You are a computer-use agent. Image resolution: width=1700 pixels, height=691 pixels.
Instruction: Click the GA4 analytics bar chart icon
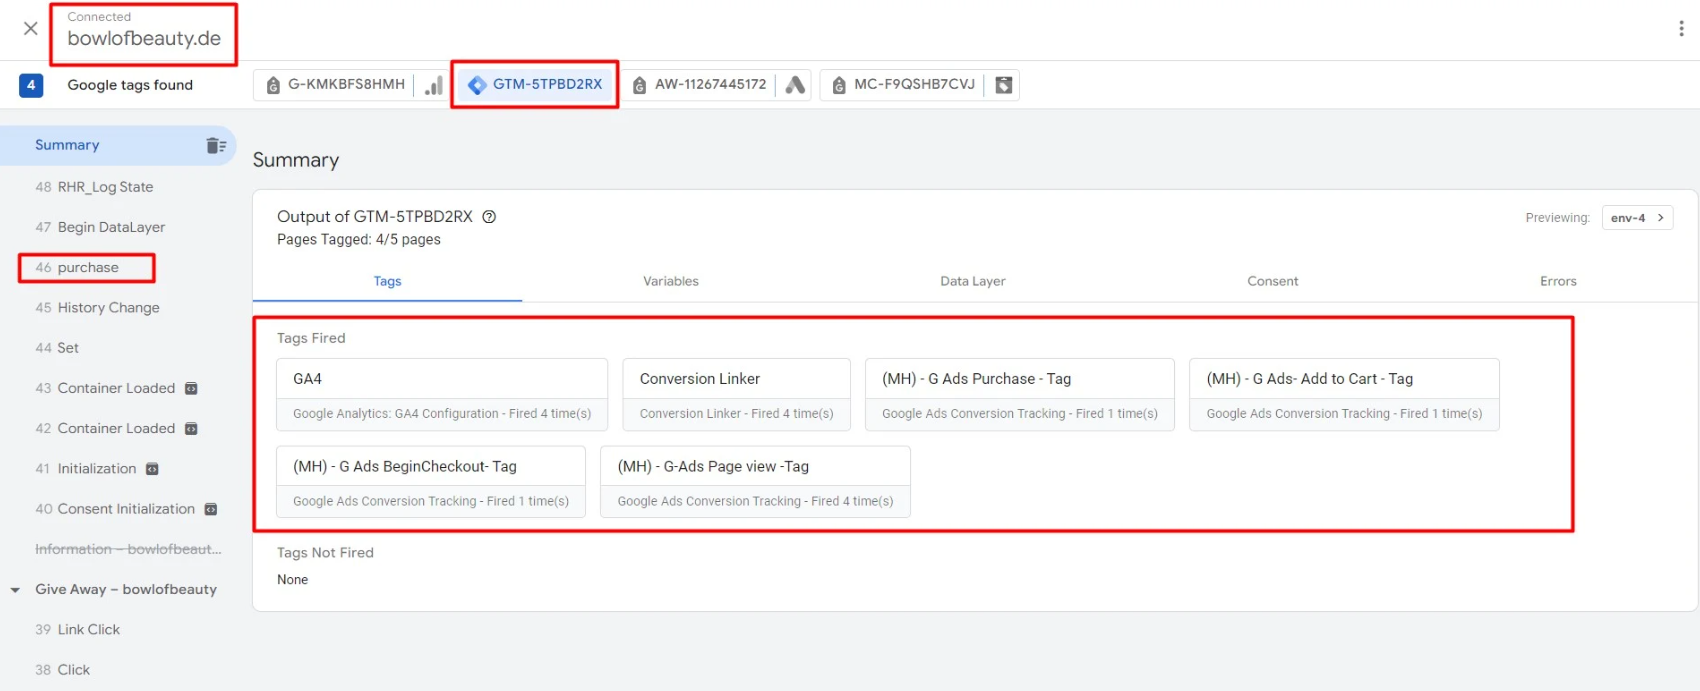tap(434, 85)
